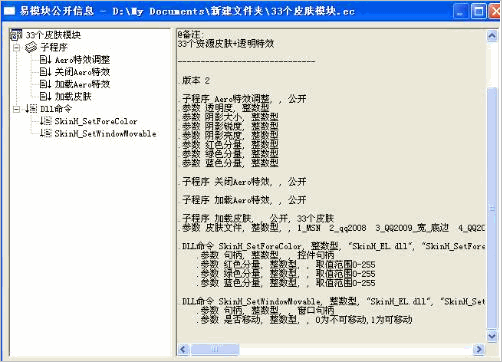Click the icon before 关闭Aero特效
The image size is (502, 362).
click(x=46, y=72)
